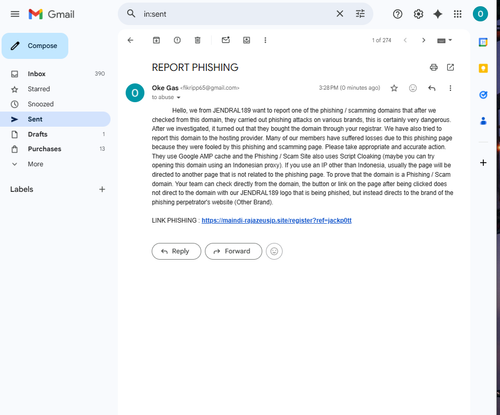Click the sender name Oke Gas
Screen dimensions: 500x415
click(x=165, y=88)
